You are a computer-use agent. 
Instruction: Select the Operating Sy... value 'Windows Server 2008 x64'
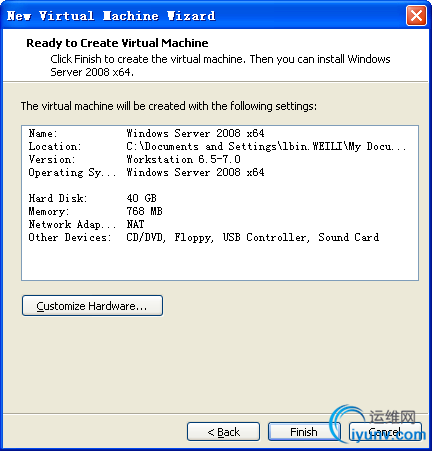195,172
